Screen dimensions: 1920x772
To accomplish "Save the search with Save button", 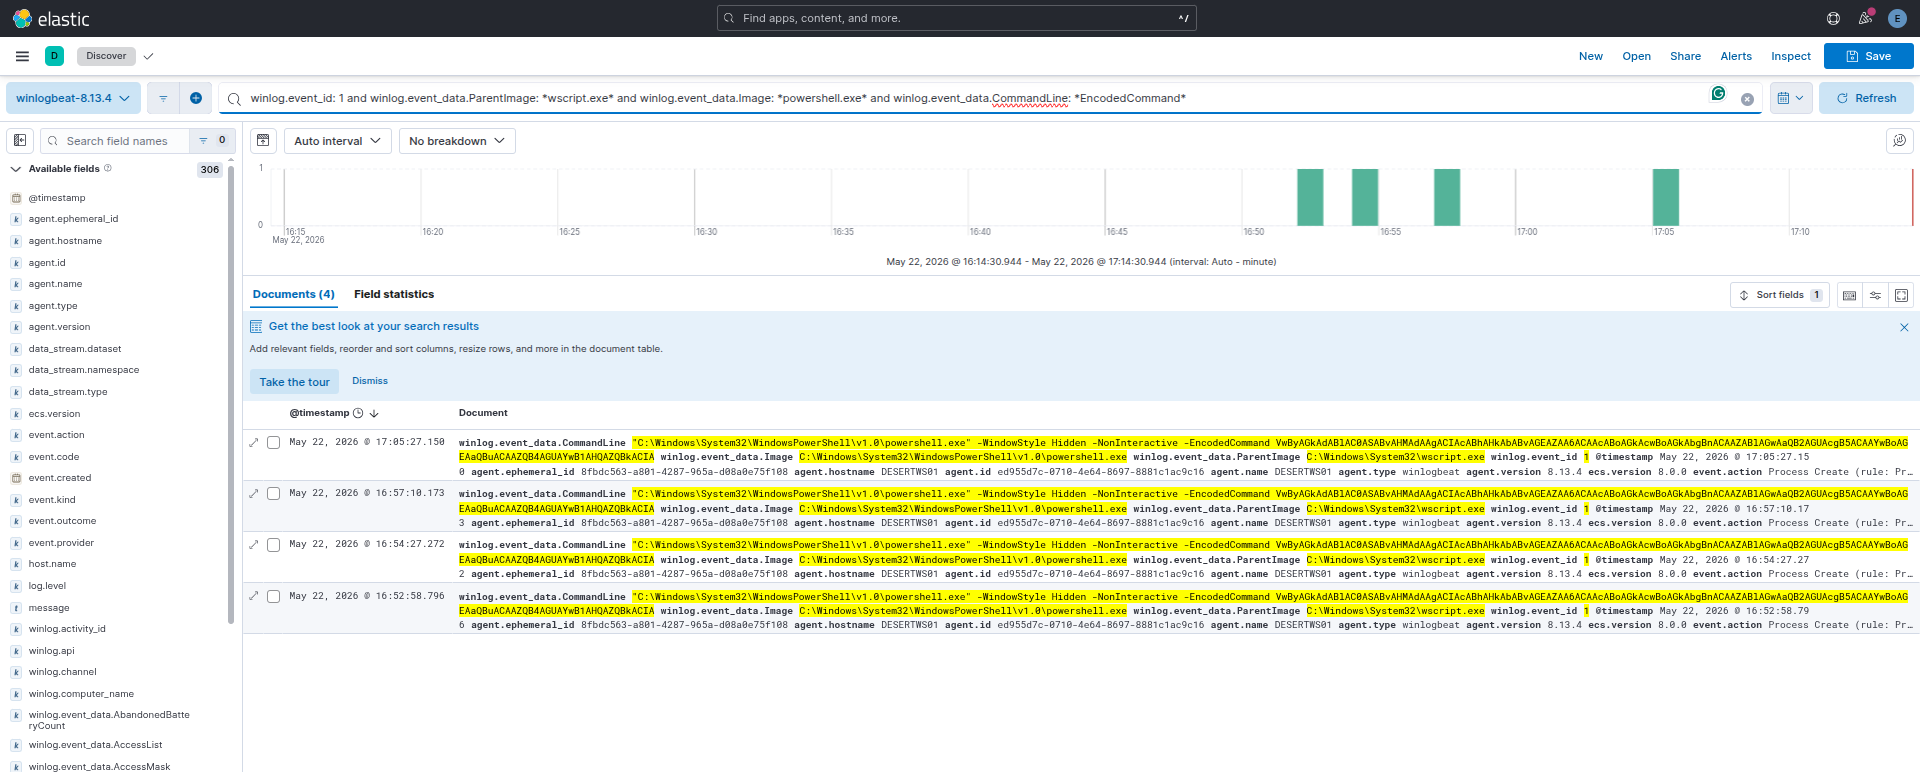I will [x=1868, y=56].
